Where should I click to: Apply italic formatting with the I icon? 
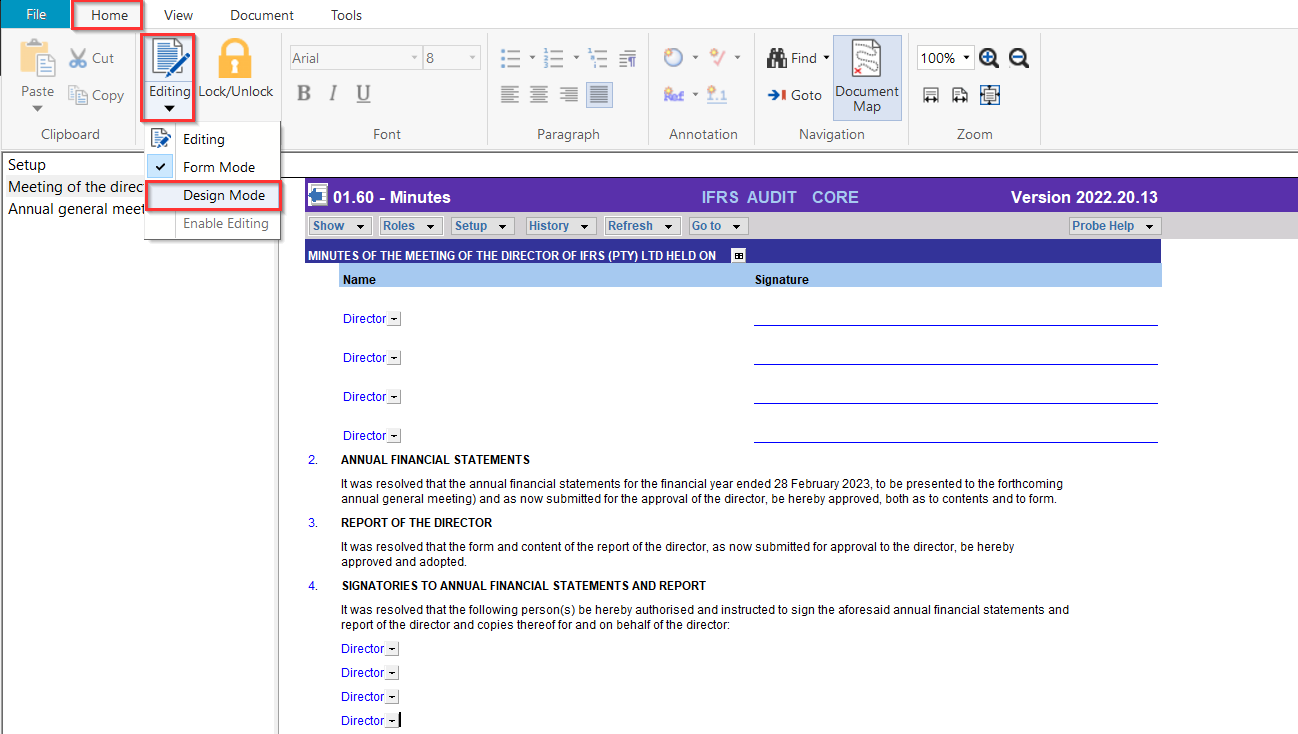[x=333, y=94]
